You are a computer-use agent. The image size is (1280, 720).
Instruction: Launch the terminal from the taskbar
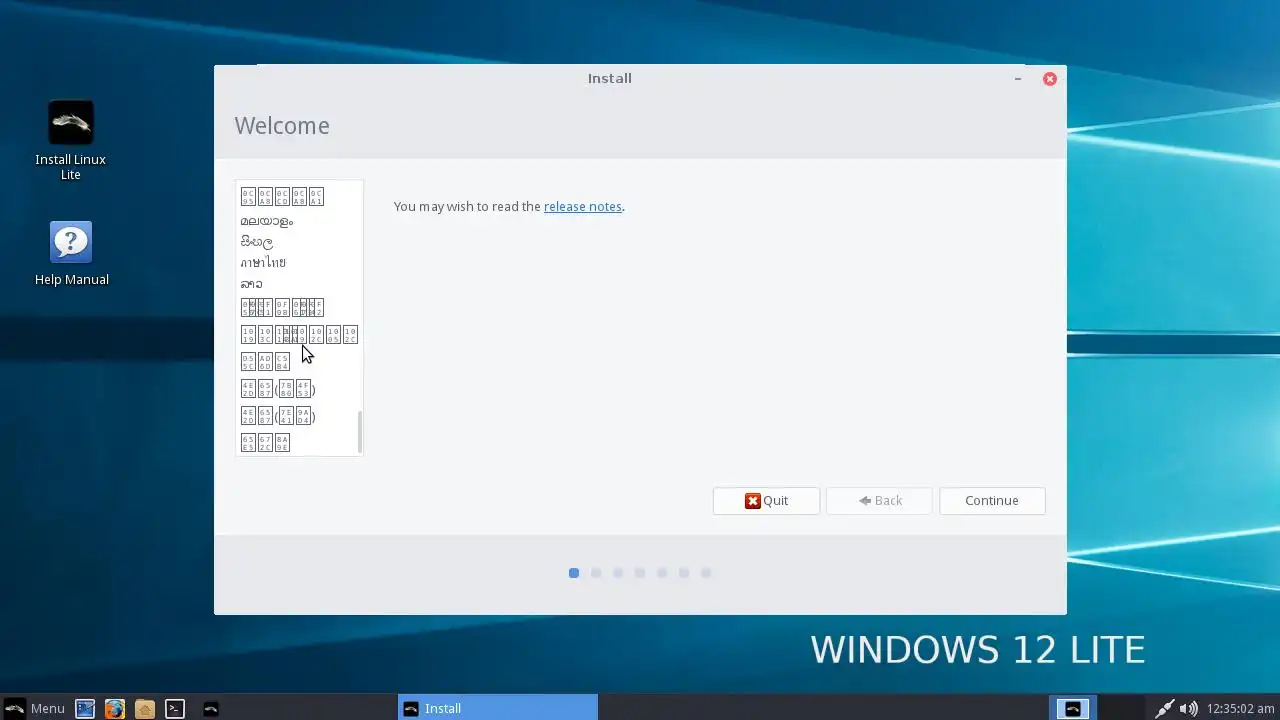(175, 708)
